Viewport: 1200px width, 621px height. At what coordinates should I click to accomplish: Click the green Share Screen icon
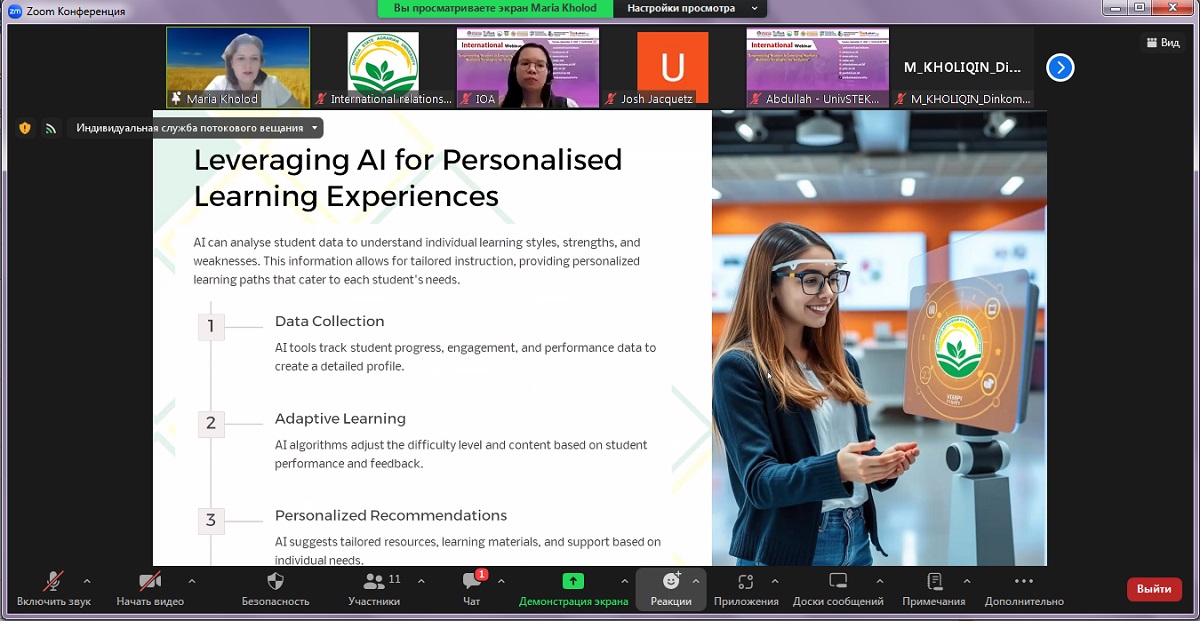[573, 581]
